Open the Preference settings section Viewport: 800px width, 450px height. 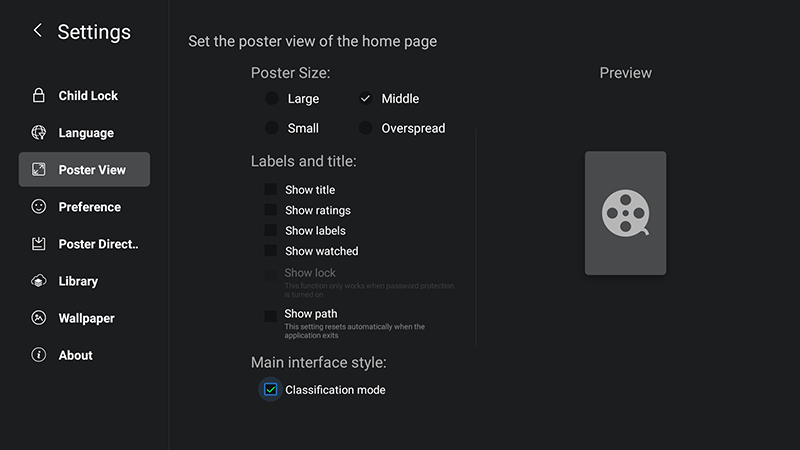[x=89, y=207]
